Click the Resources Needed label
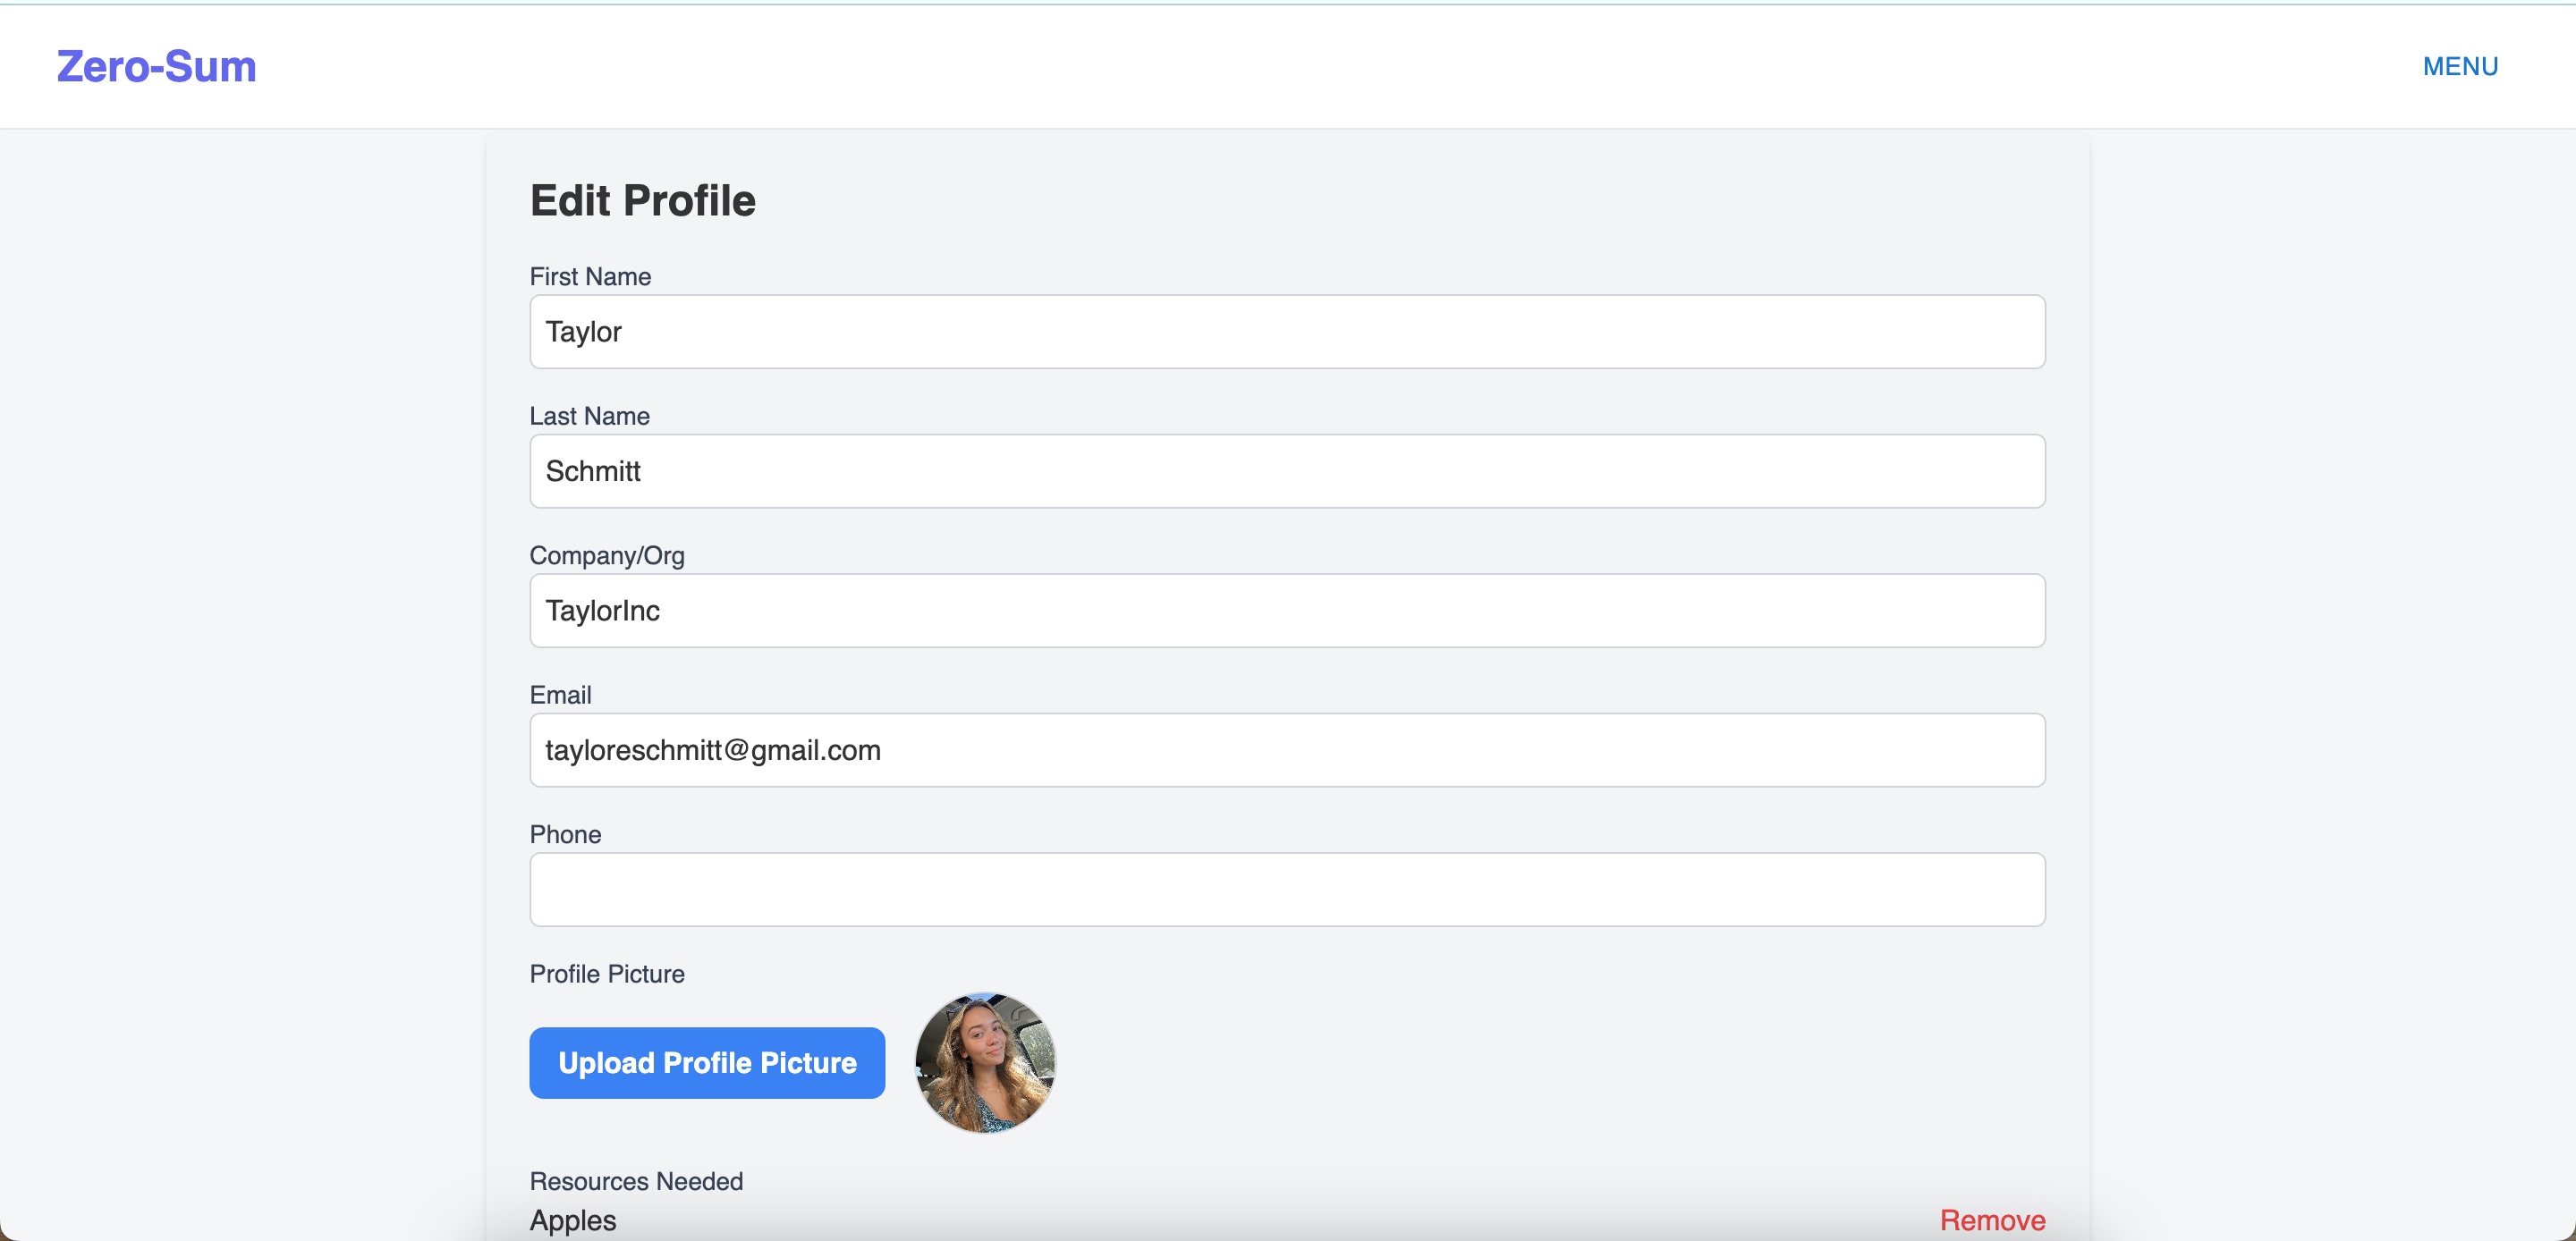The image size is (2576, 1241). [636, 1181]
